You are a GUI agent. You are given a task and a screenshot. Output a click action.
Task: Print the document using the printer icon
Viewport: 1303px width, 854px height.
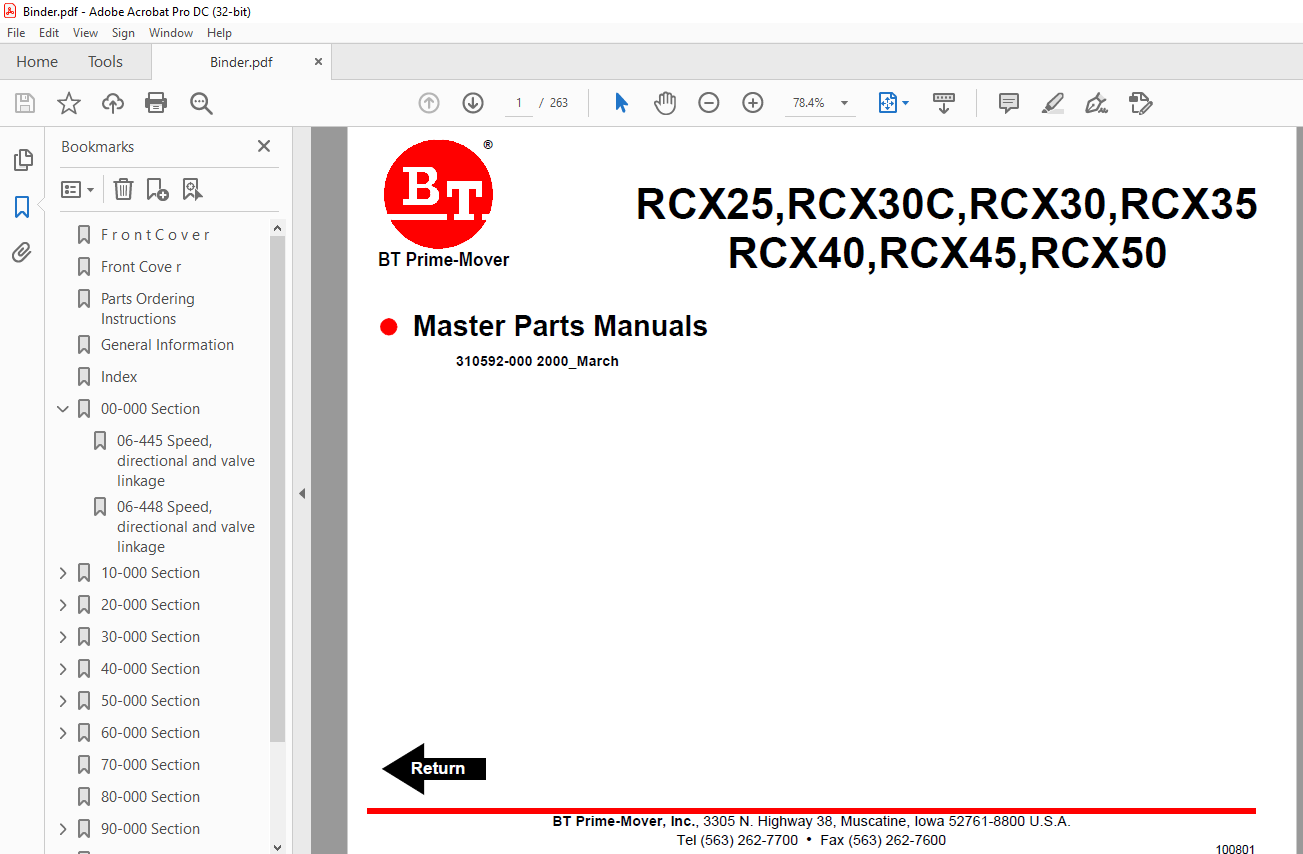[x=156, y=103]
